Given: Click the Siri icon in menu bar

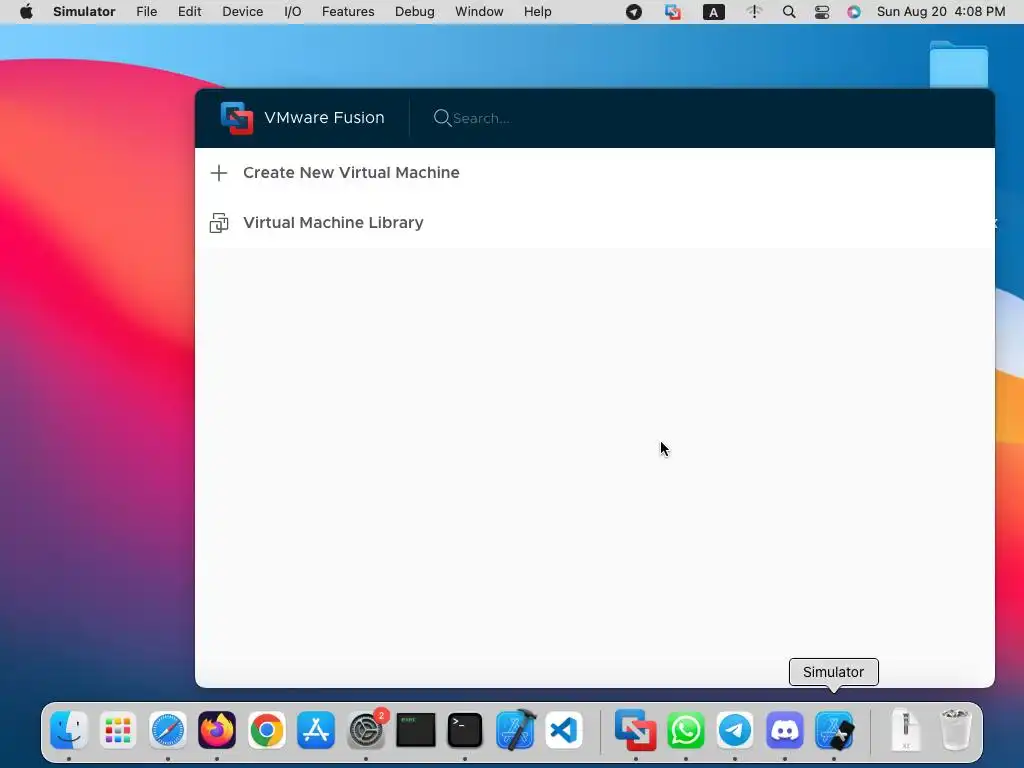Looking at the screenshot, I should click(x=854, y=12).
